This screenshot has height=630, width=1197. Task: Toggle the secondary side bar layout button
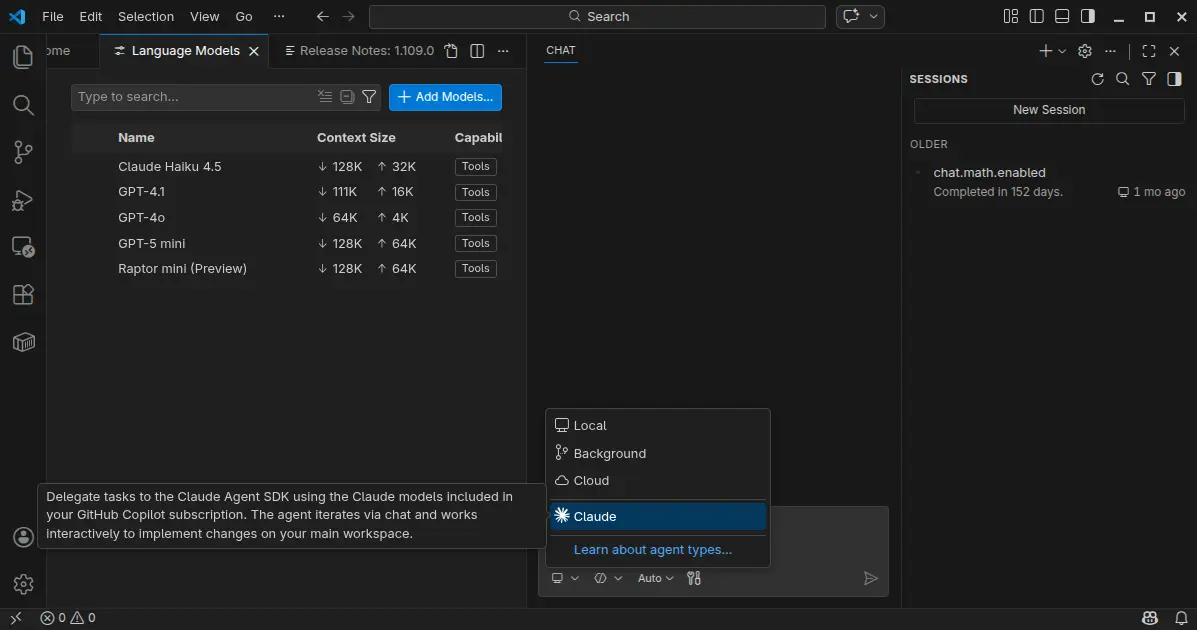(1088, 16)
